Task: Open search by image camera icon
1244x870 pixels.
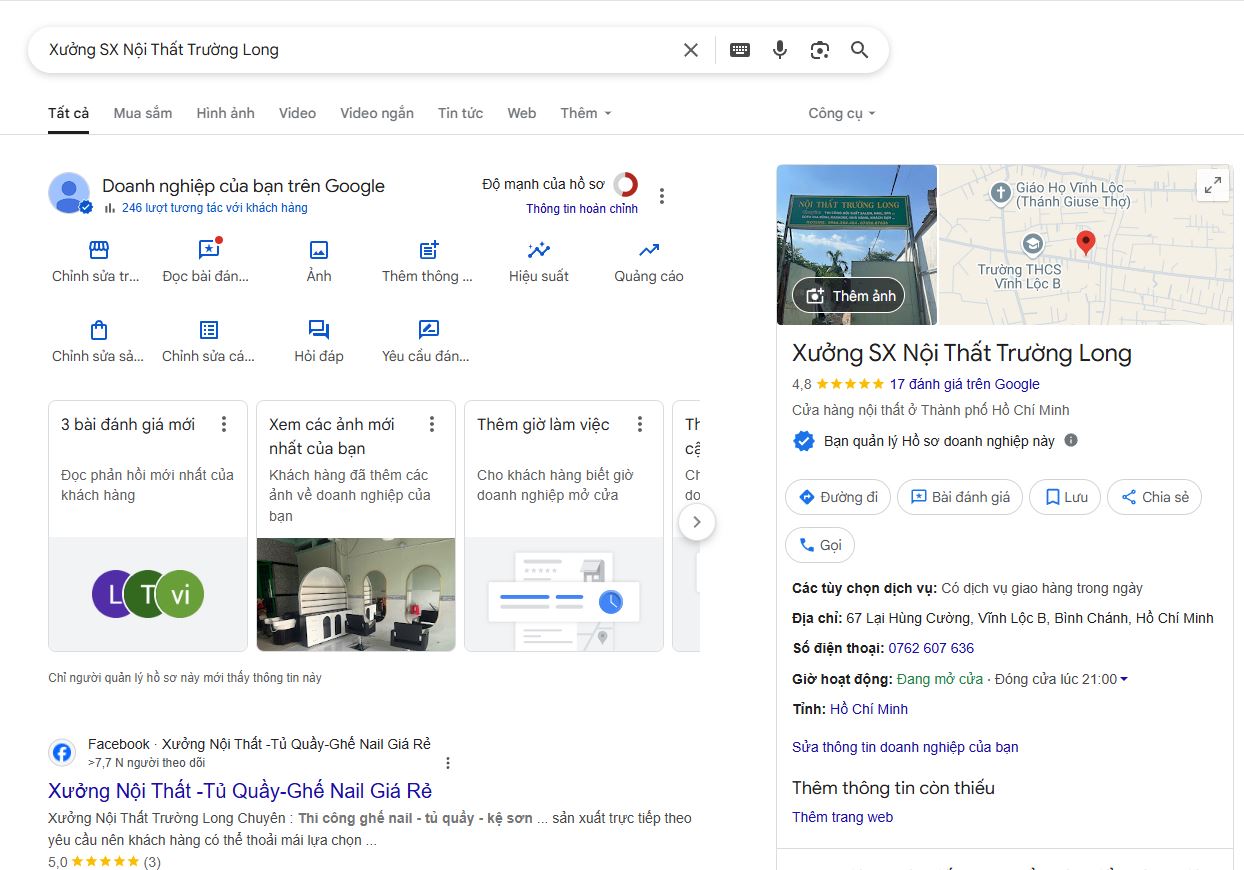Action: pos(820,50)
